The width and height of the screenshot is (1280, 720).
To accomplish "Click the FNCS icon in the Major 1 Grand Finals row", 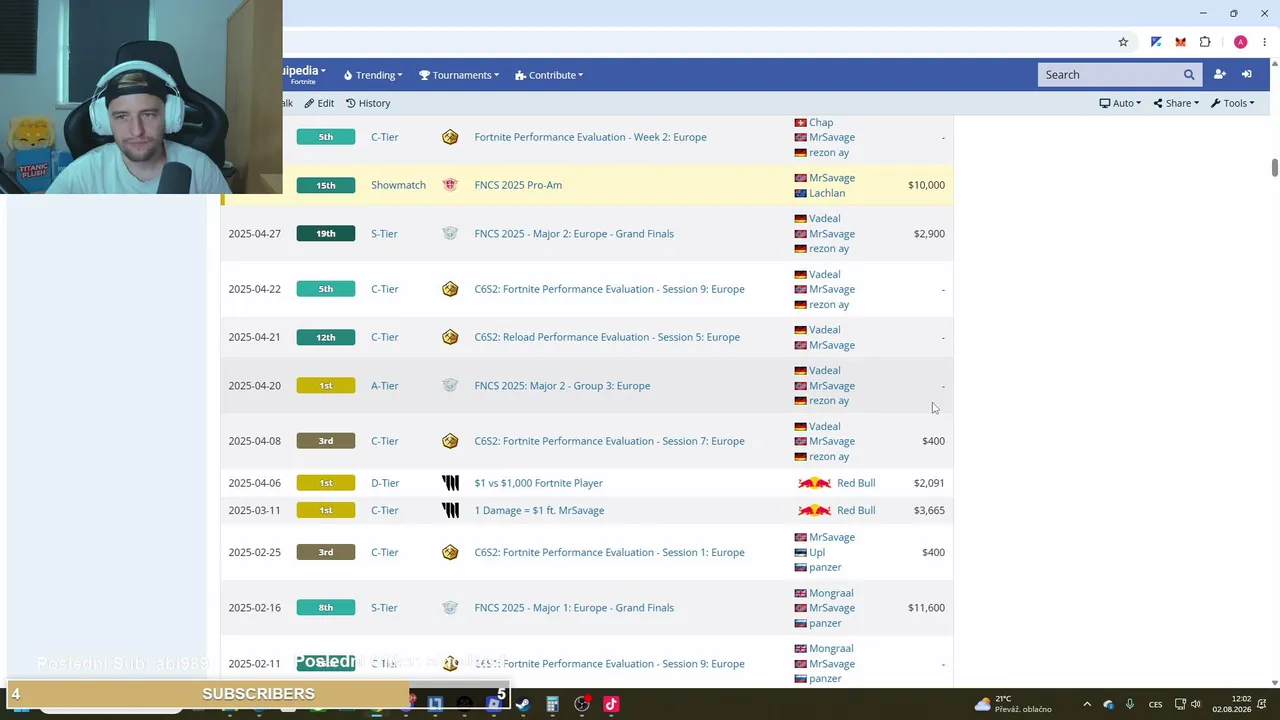I will [x=450, y=608].
